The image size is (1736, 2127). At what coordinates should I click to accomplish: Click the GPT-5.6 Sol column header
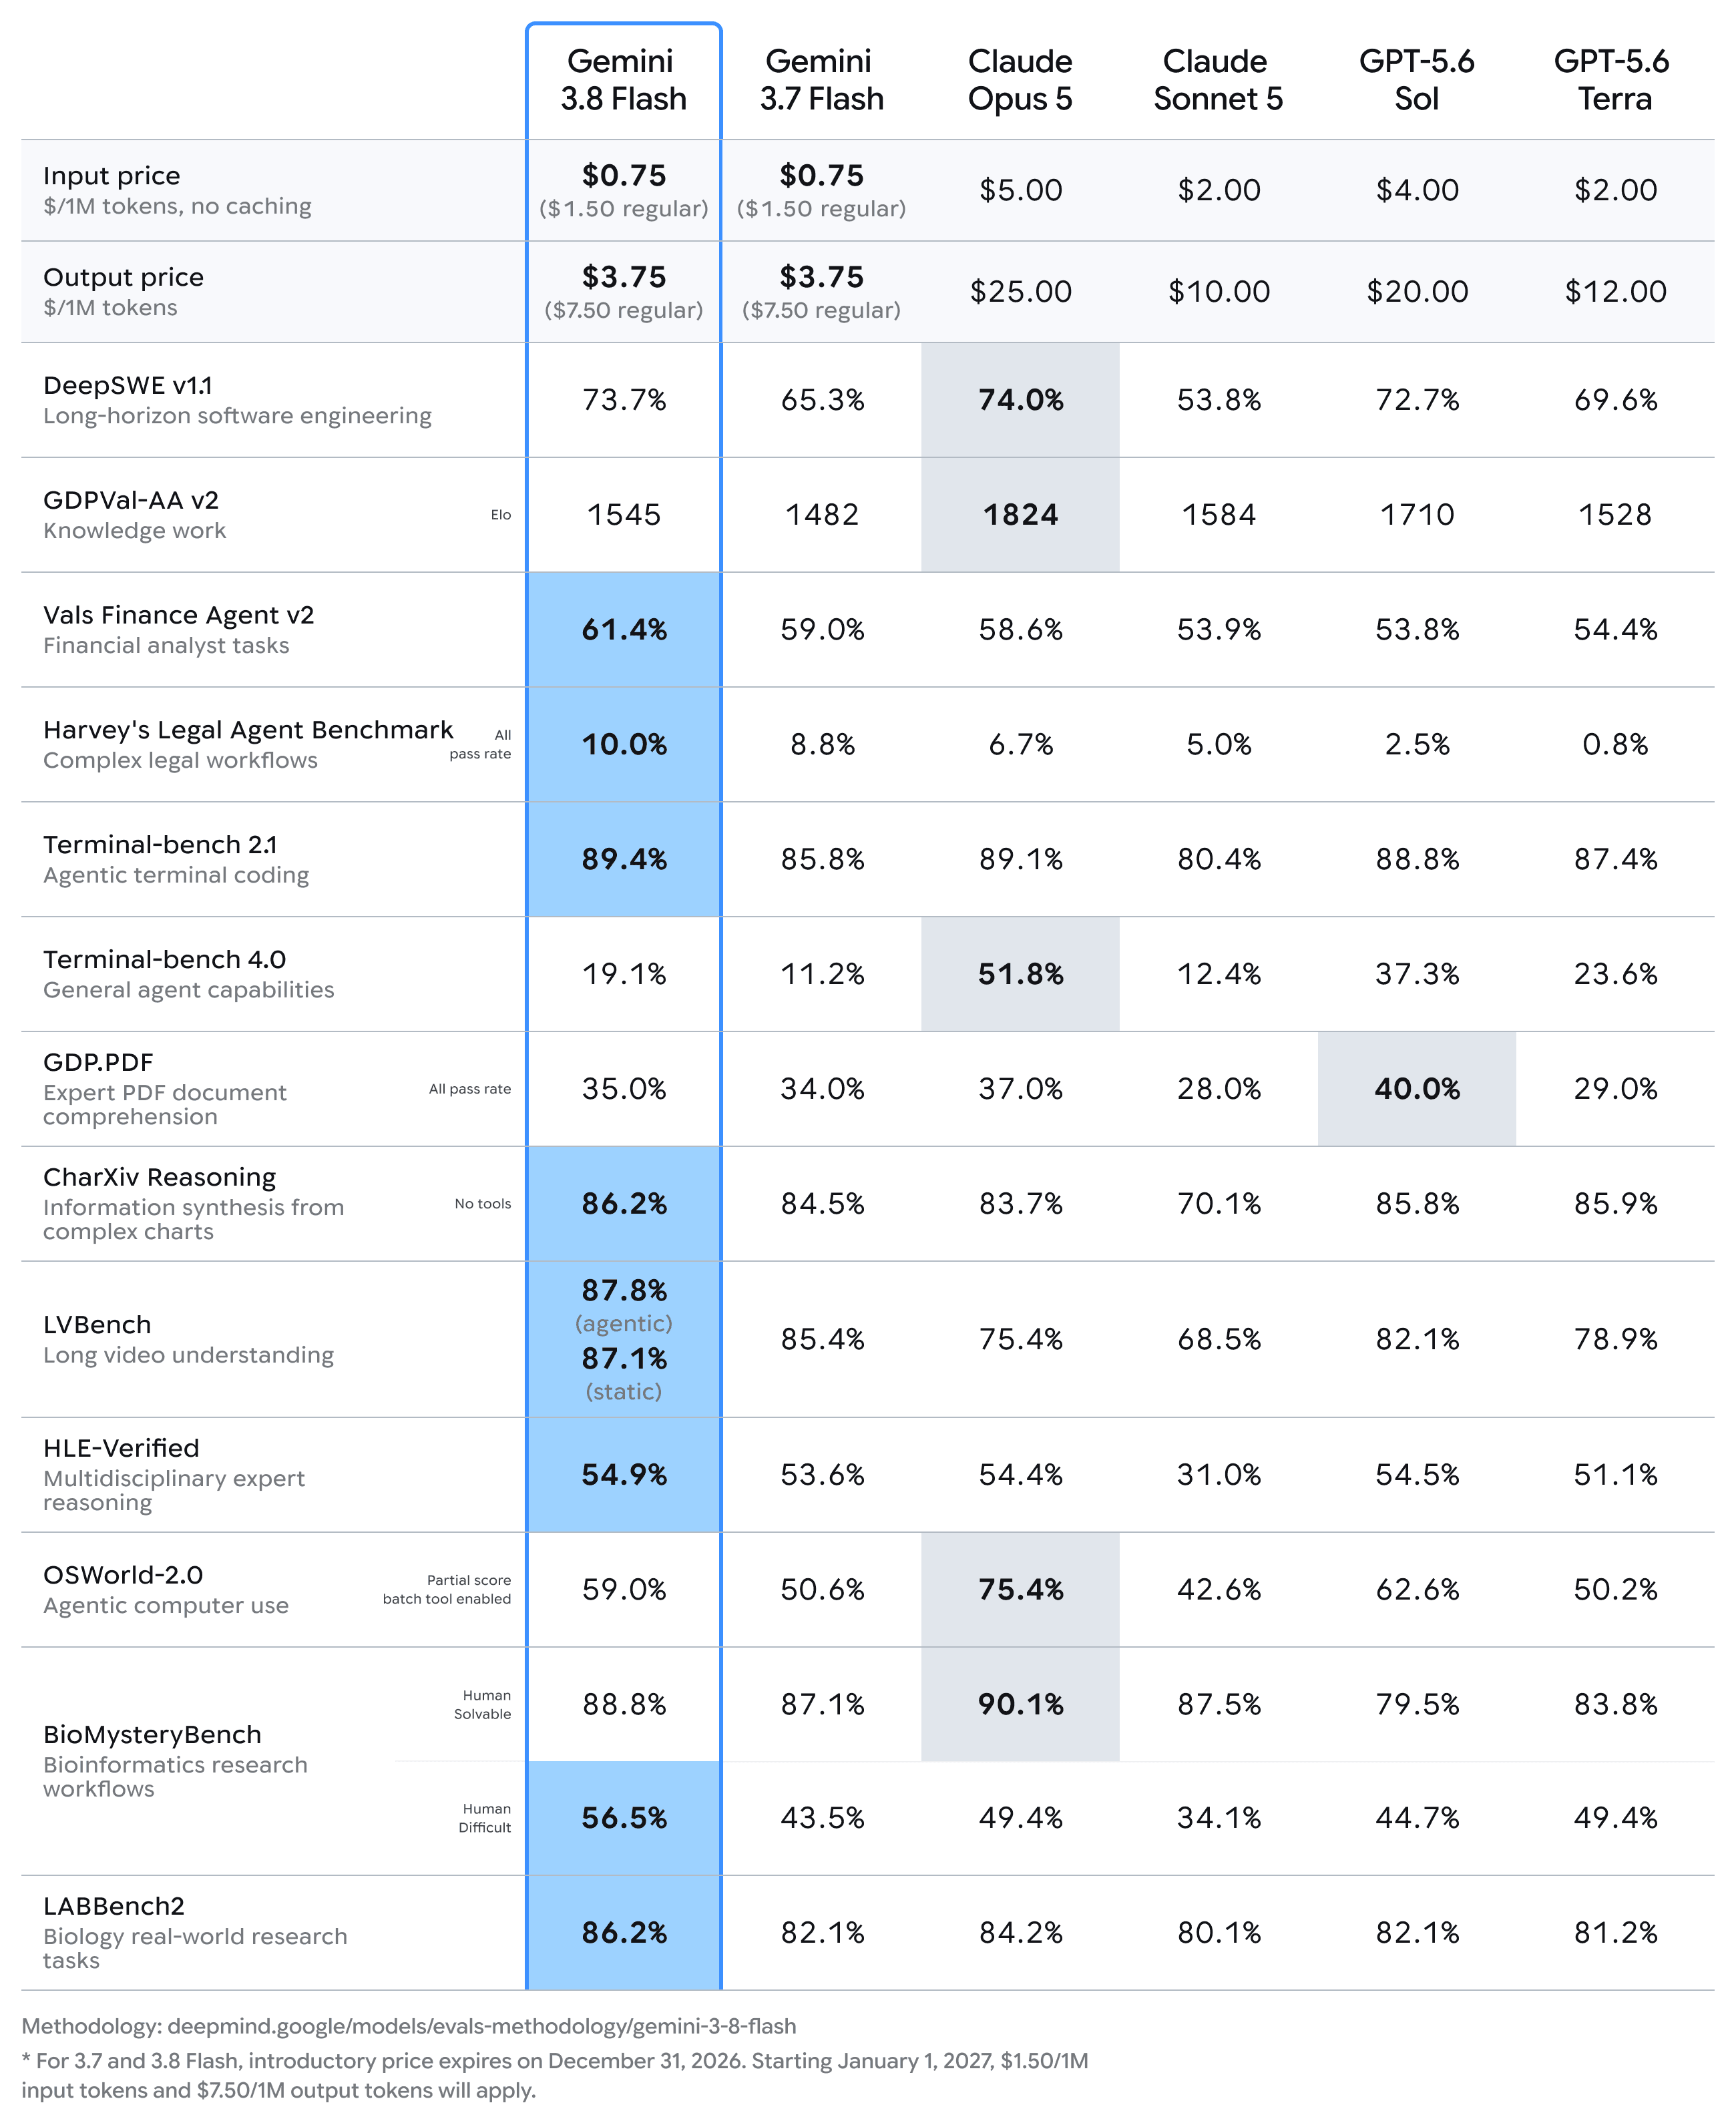[x=1416, y=80]
